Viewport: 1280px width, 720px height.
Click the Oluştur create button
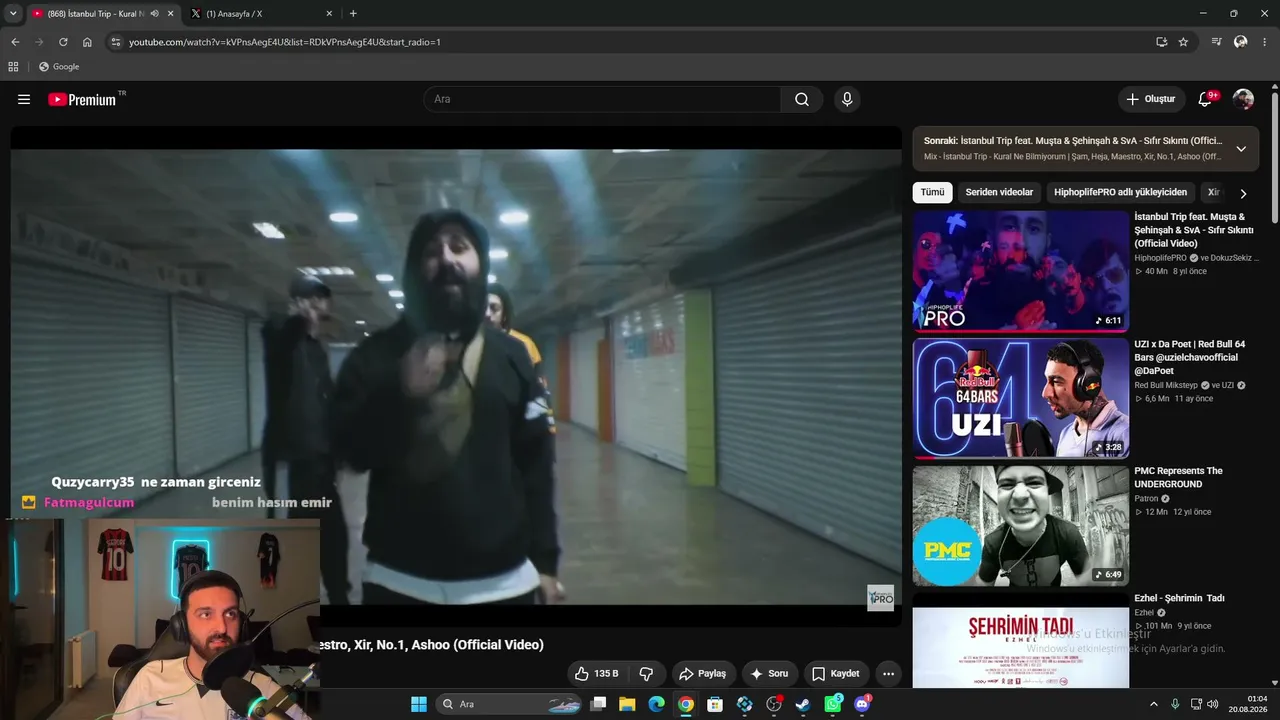(1151, 99)
